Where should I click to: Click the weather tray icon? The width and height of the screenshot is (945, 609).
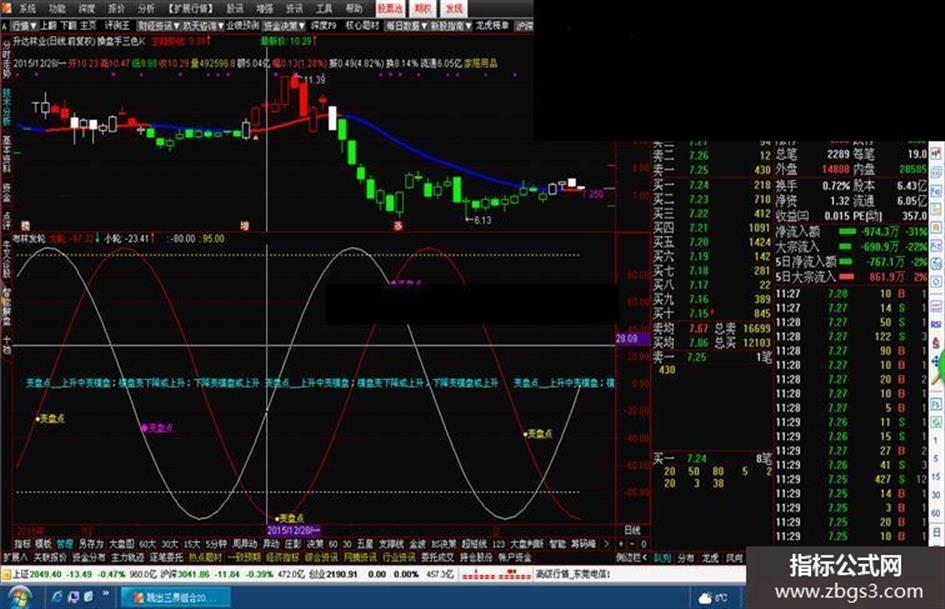coord(705,598)
